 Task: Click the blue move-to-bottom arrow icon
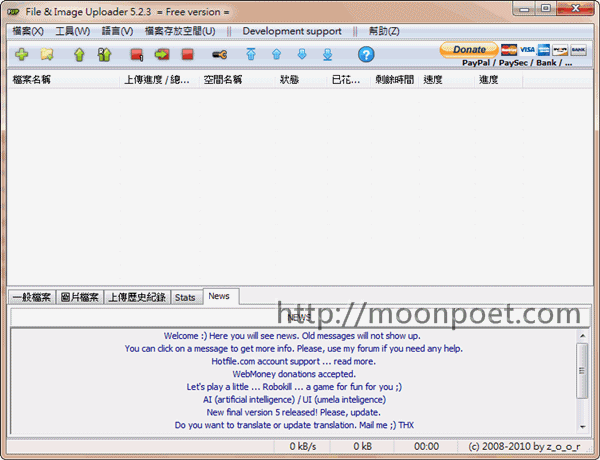328,54
